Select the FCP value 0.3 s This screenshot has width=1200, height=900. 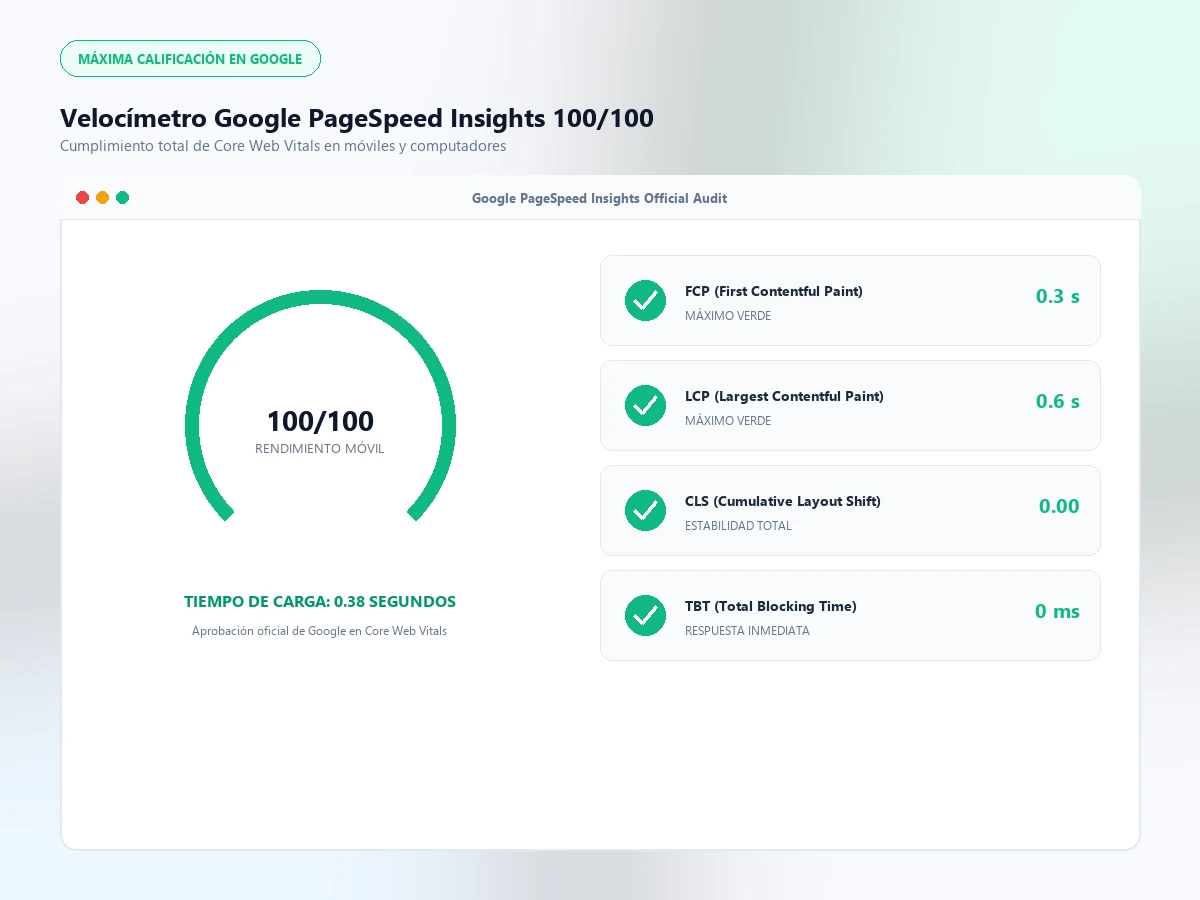tap(1058, 296)
